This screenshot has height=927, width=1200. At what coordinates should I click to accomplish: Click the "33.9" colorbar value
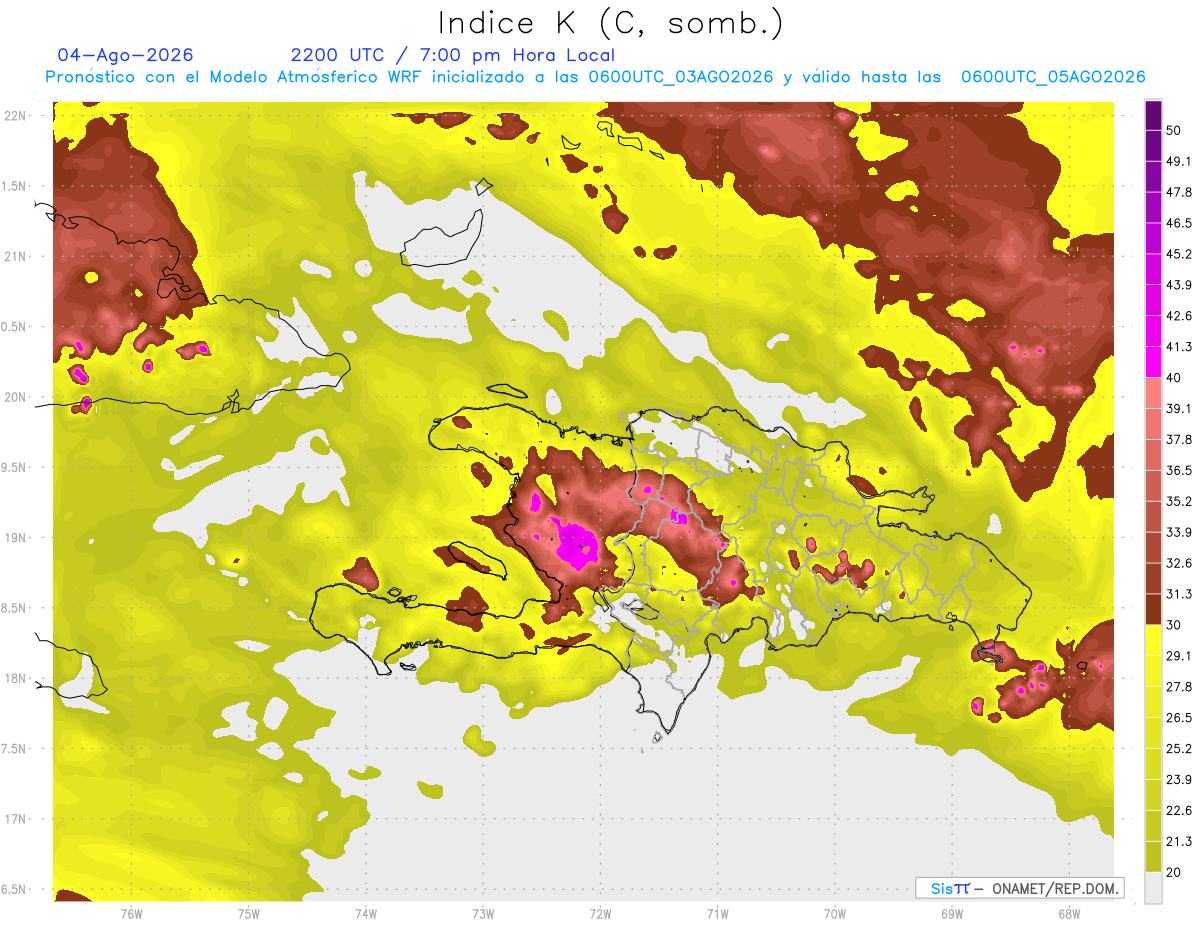[x=1179, y=532]
